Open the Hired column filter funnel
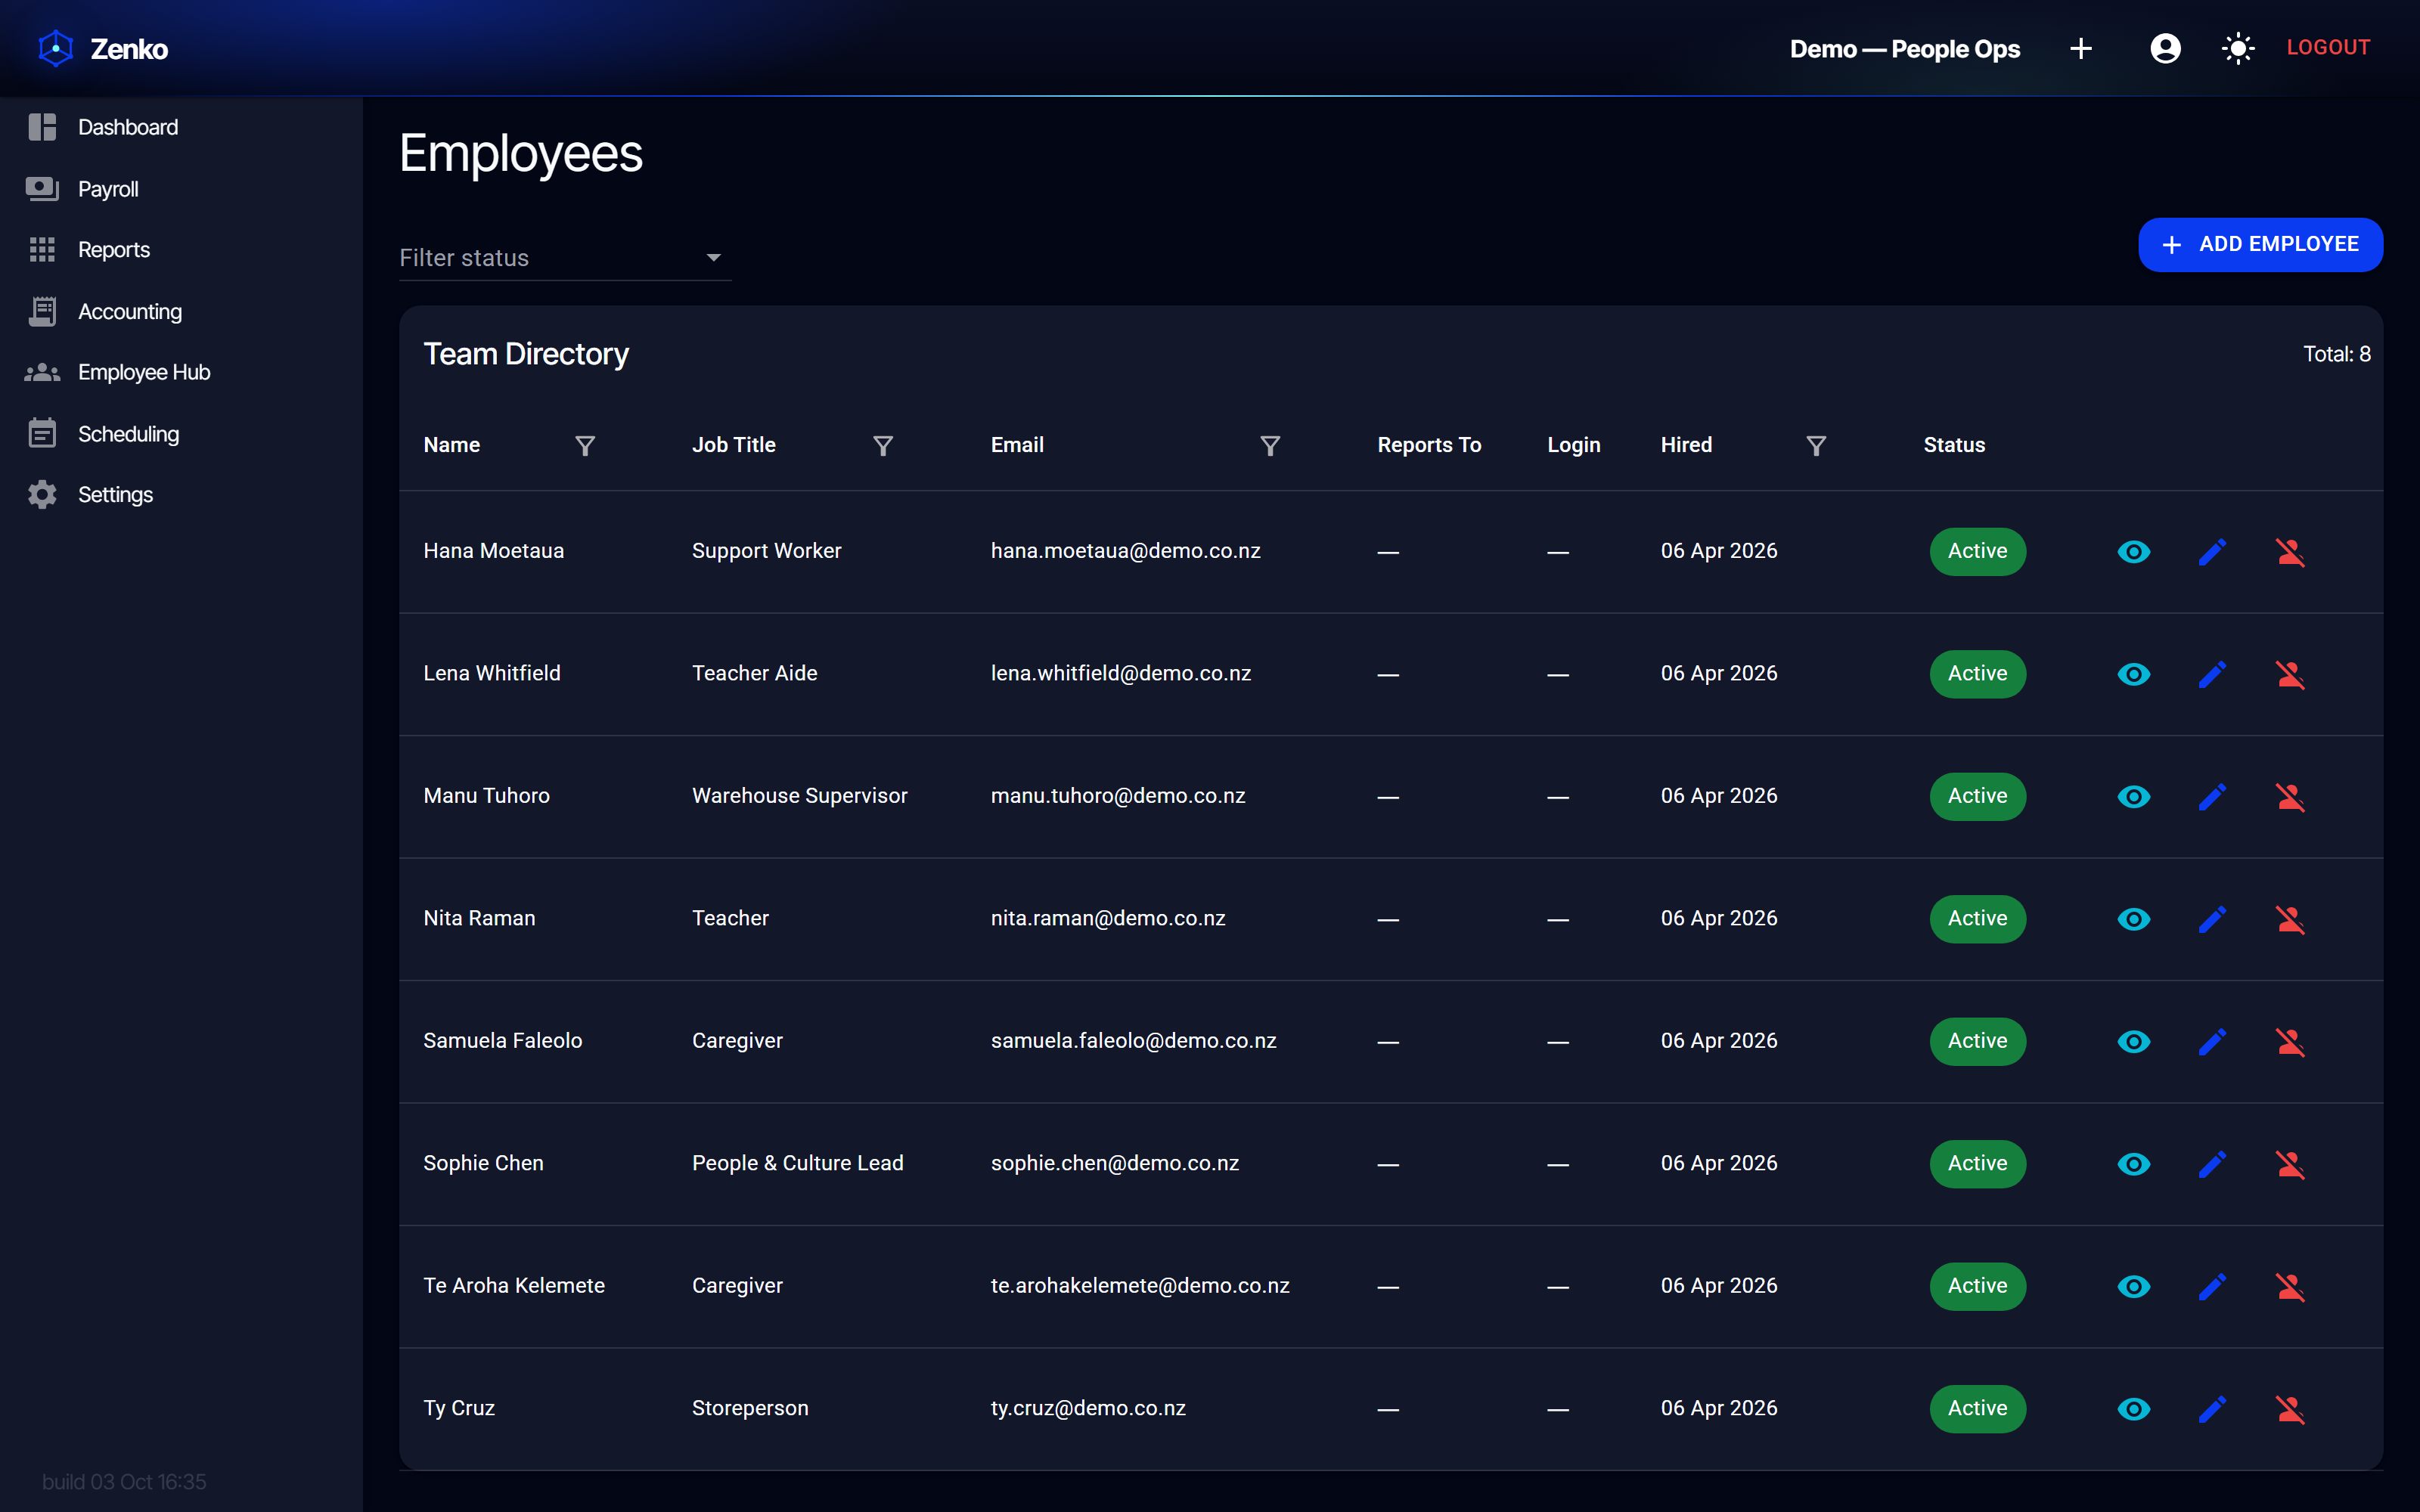 click(1816, 445)
